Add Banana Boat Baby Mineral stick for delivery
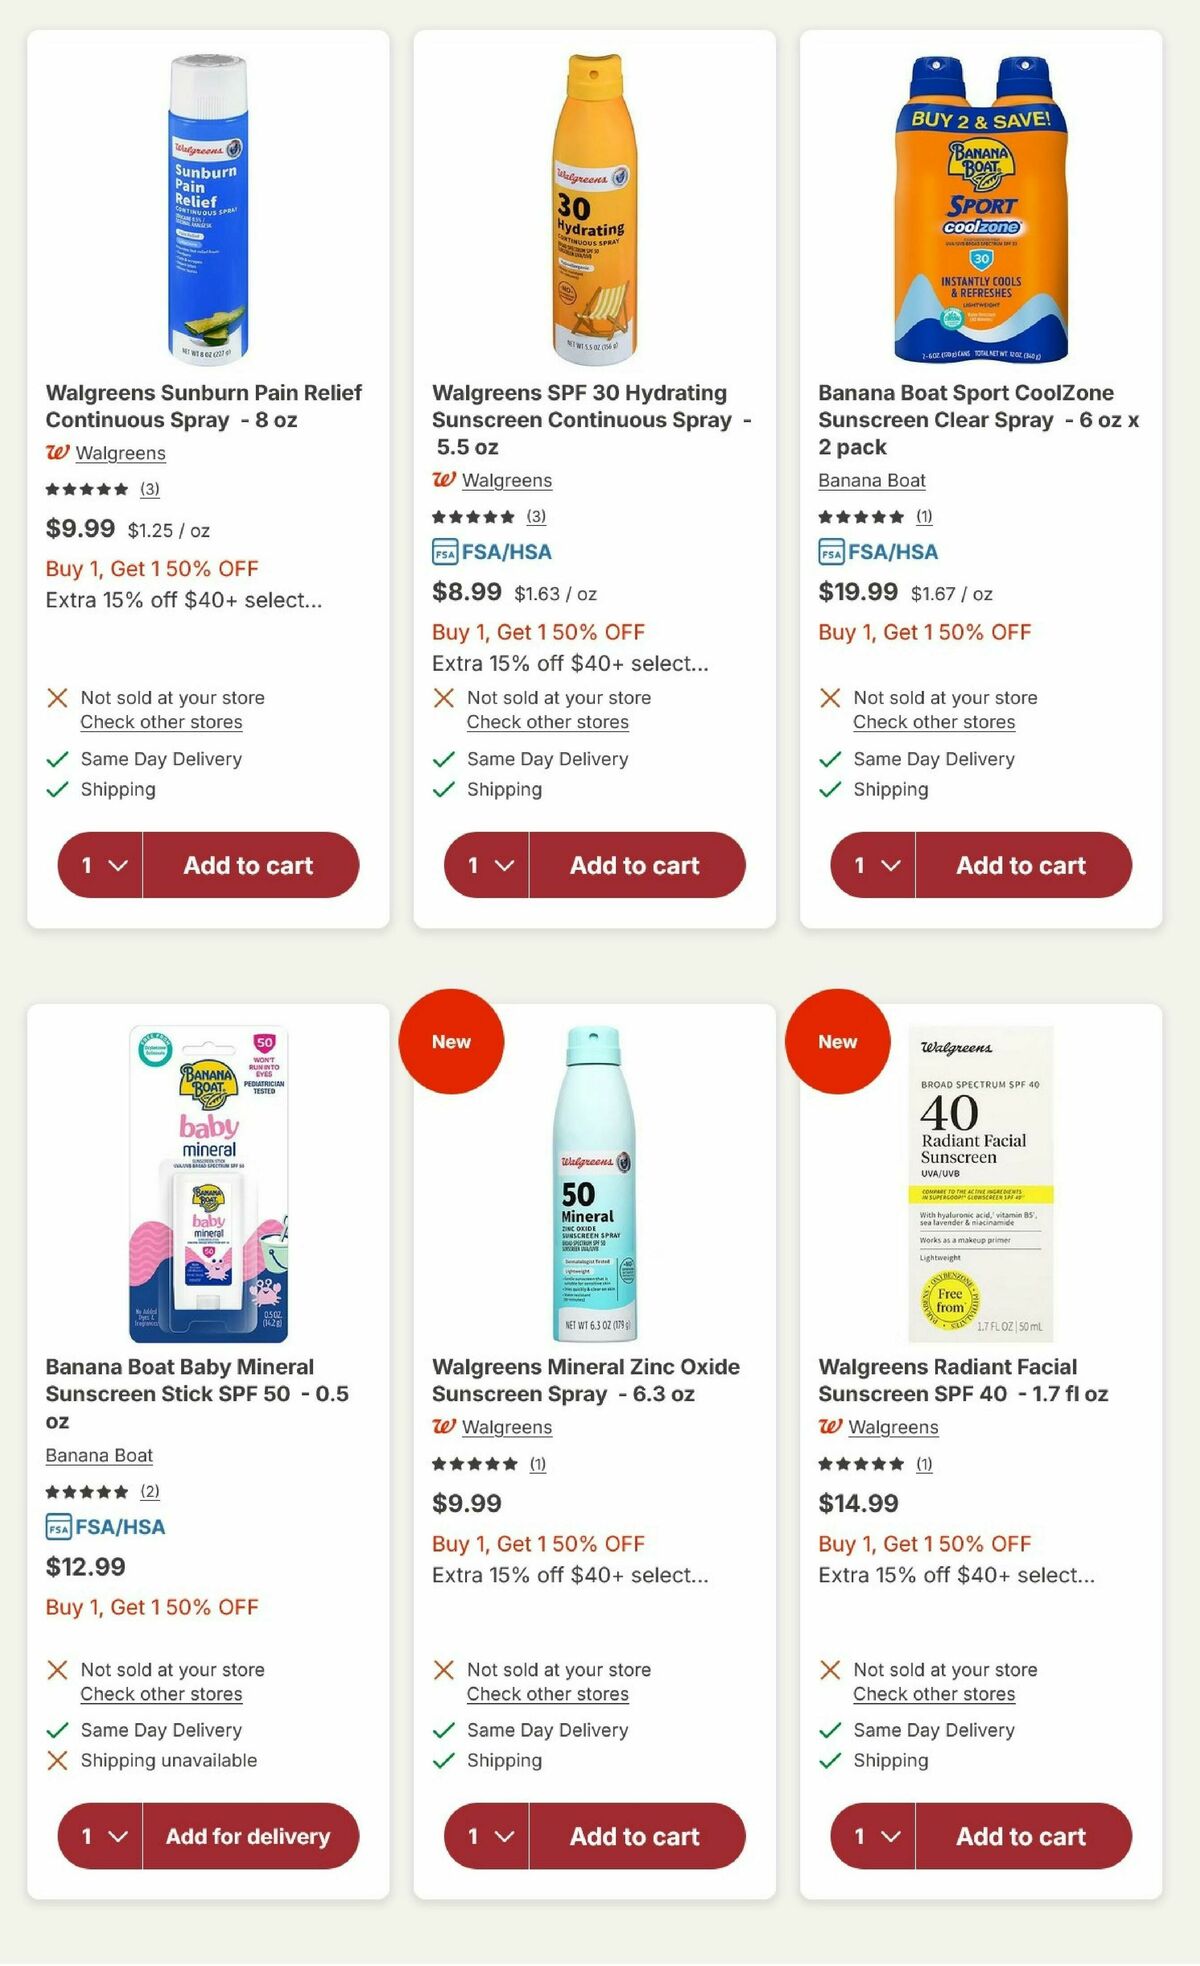 [252, 1837]
